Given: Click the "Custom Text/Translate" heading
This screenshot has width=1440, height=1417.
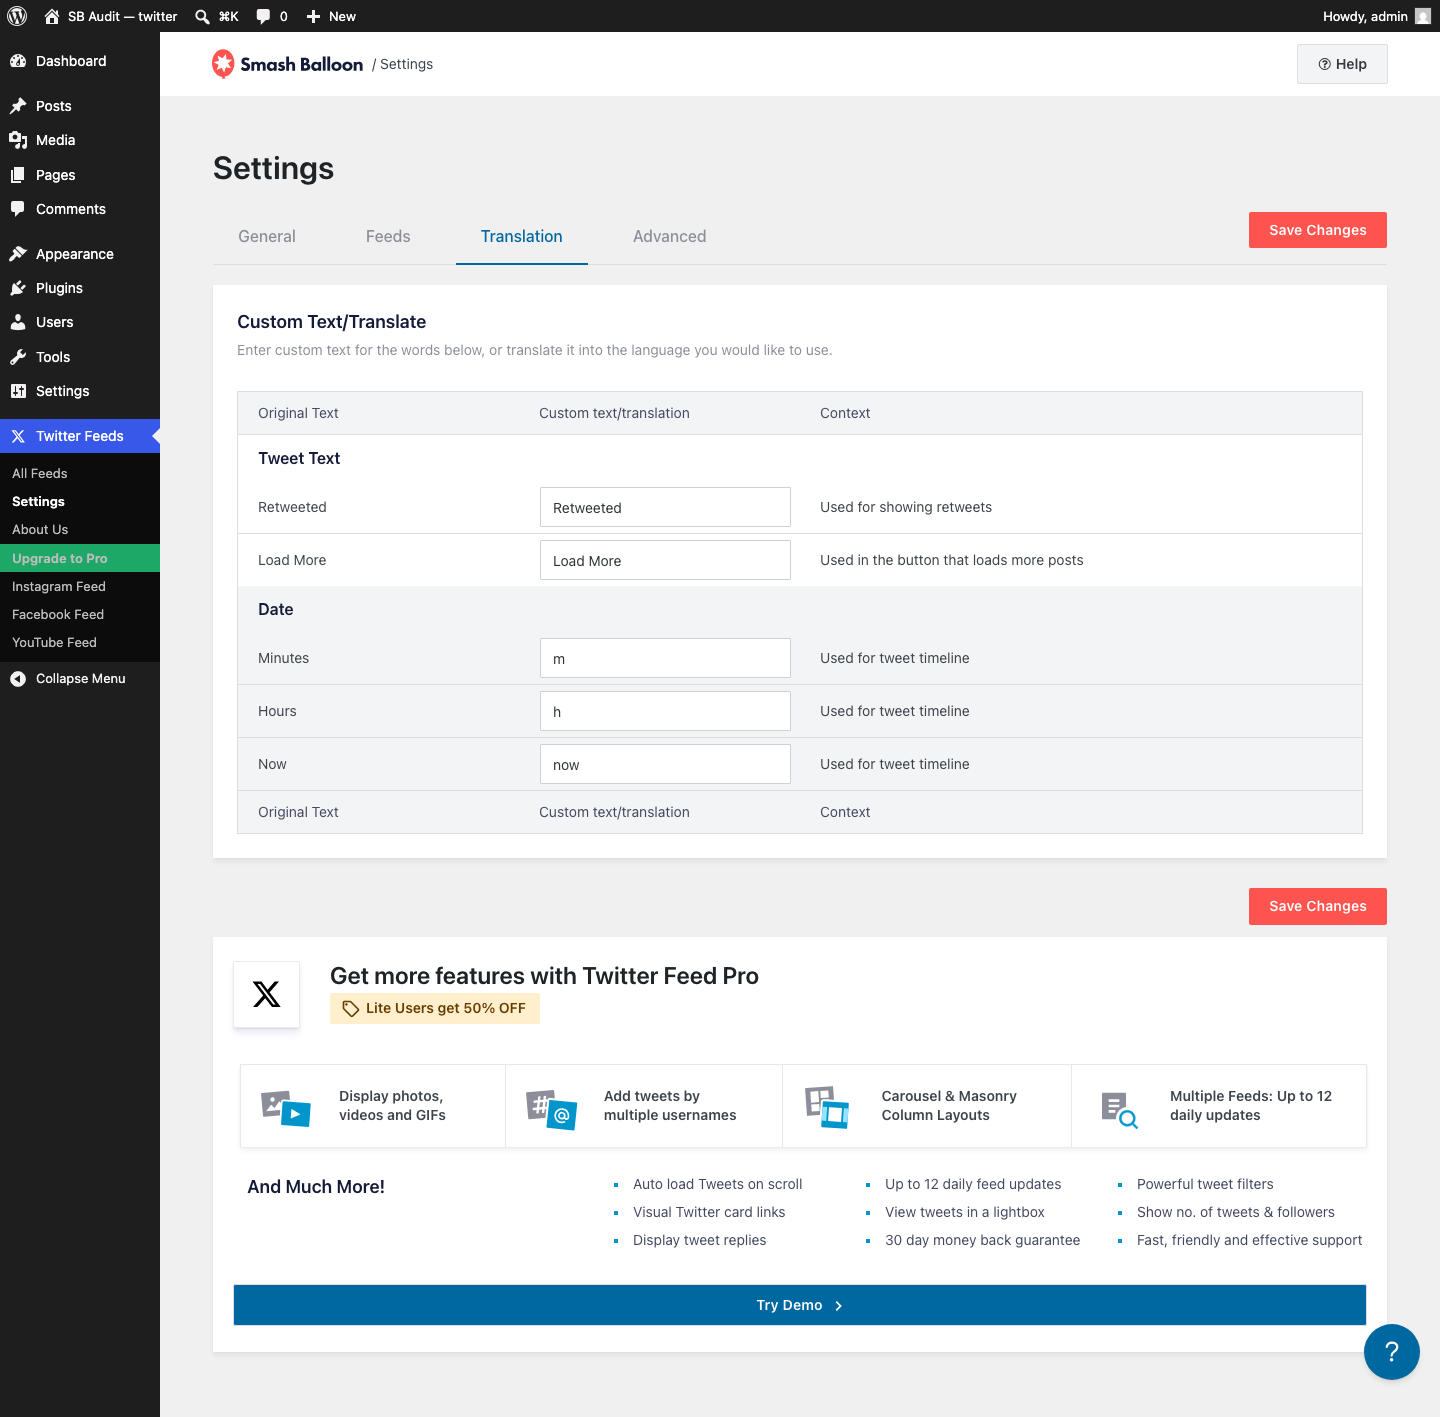Looking at the screenshot, I should pos(332,322).
